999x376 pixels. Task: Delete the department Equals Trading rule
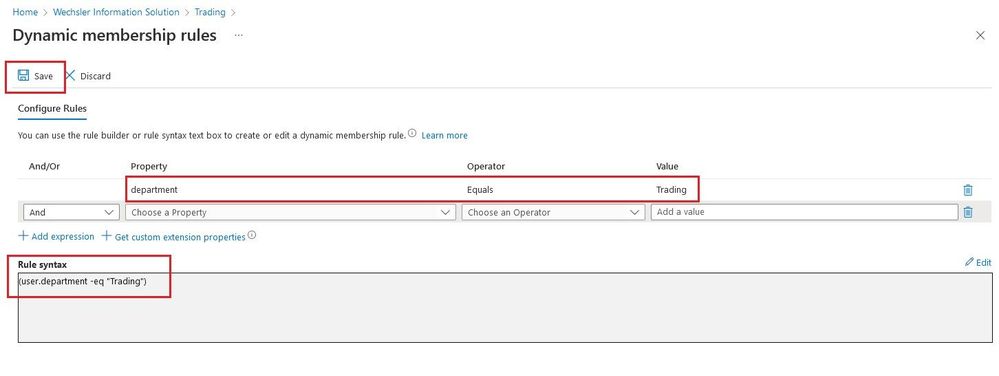point(968,189)
